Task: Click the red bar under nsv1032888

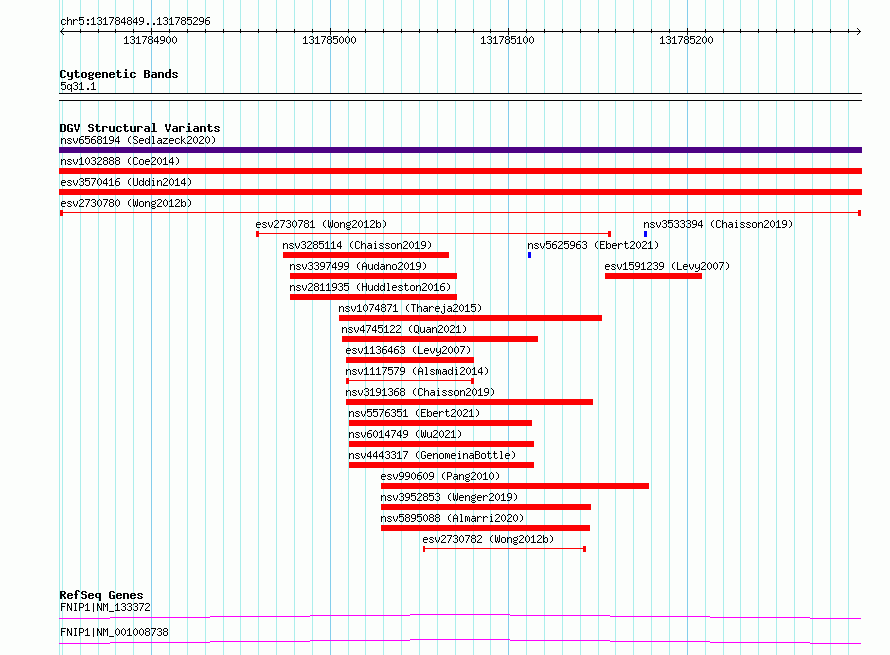Action: tap(460, 171)
